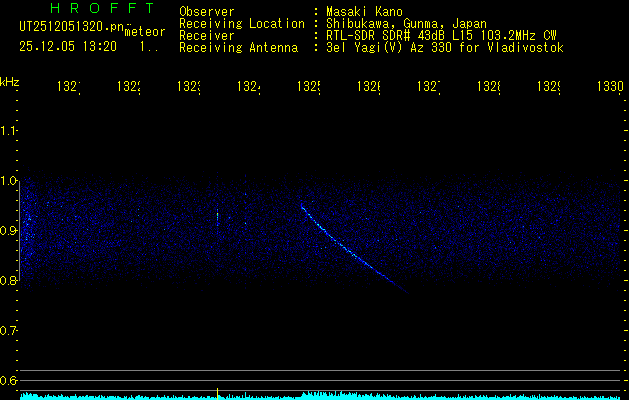Screen dimensions: 629x400
Task: Click the 1326 time axis label
Action: pos(369,86)
